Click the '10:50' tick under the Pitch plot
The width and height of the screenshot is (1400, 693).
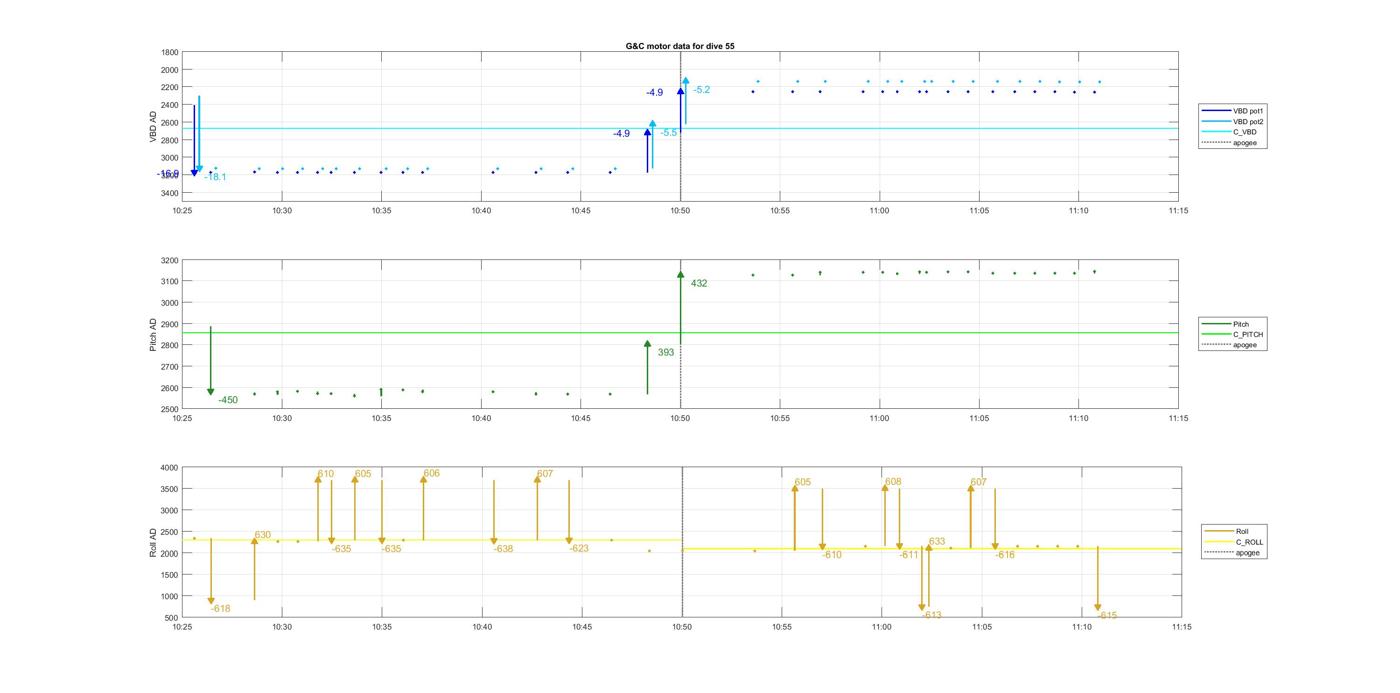tap(680, 419)
